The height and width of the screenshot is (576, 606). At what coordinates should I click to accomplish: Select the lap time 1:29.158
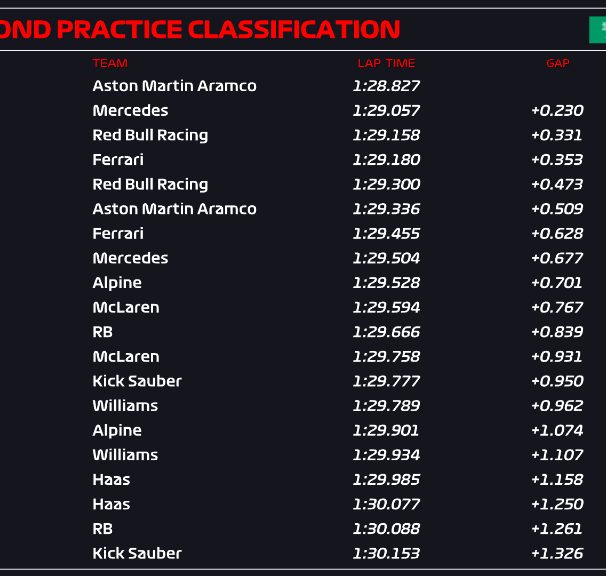(386, 135)
